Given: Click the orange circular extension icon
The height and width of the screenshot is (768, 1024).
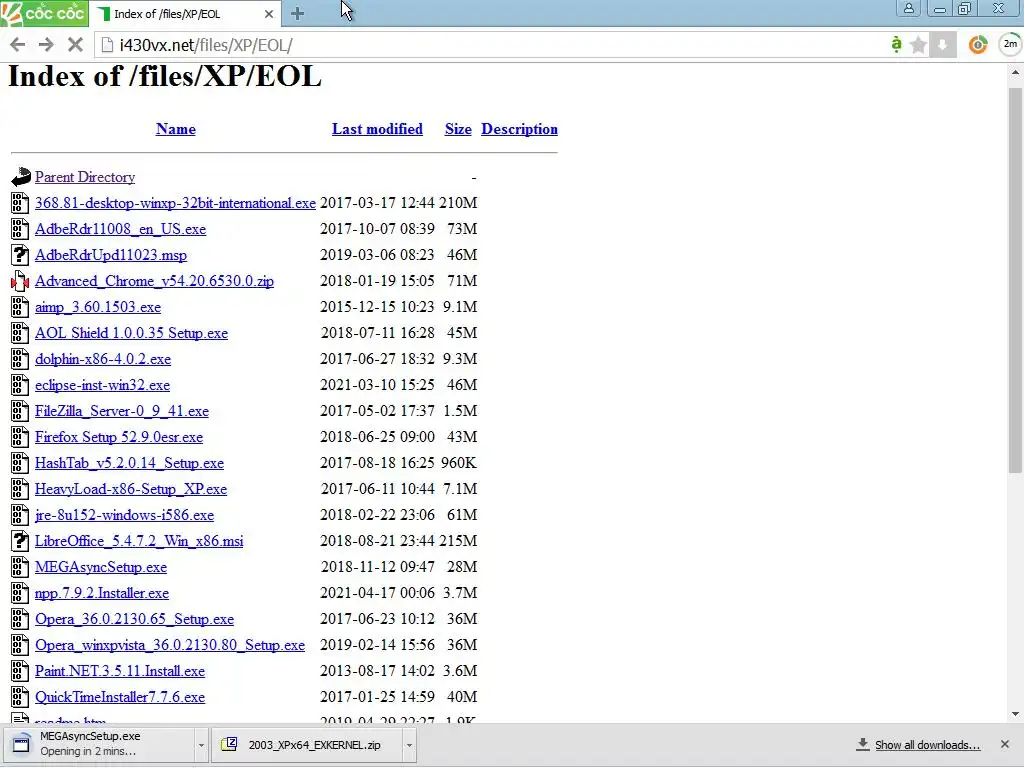Looking at the screenshot, I should (x=978, y=44).
